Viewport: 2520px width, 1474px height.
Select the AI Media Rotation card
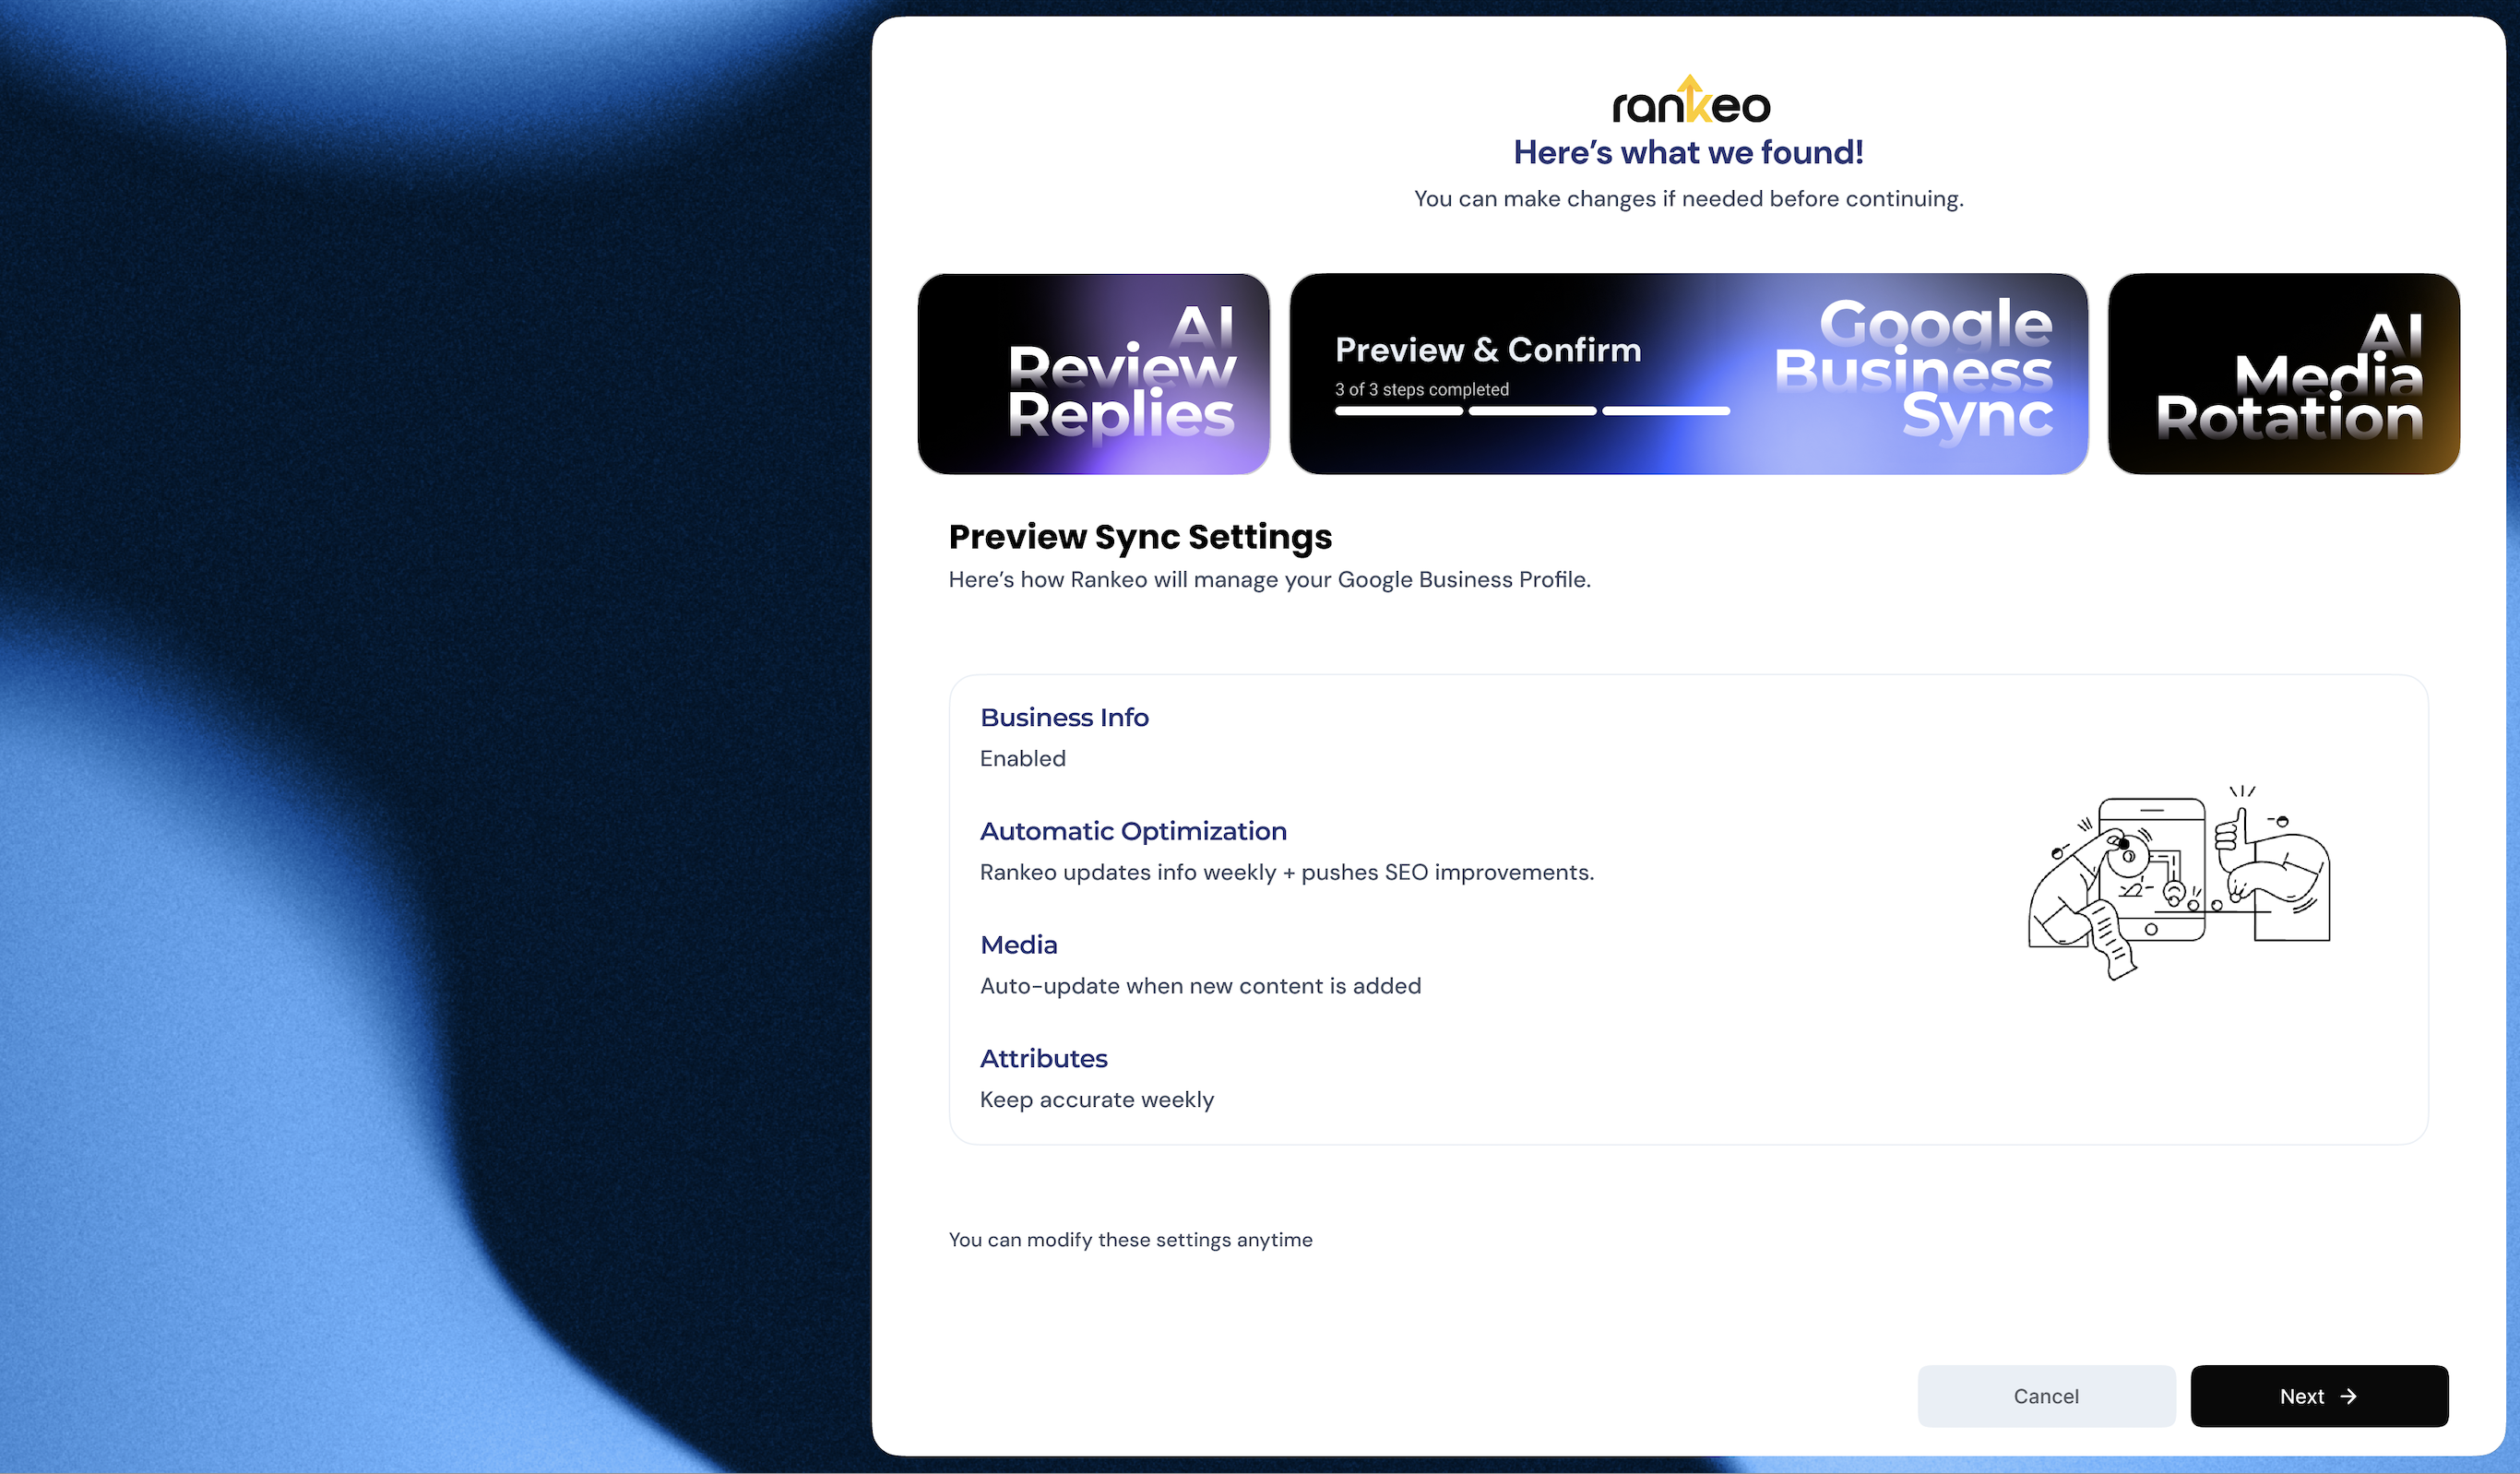tap(2283, 373)
